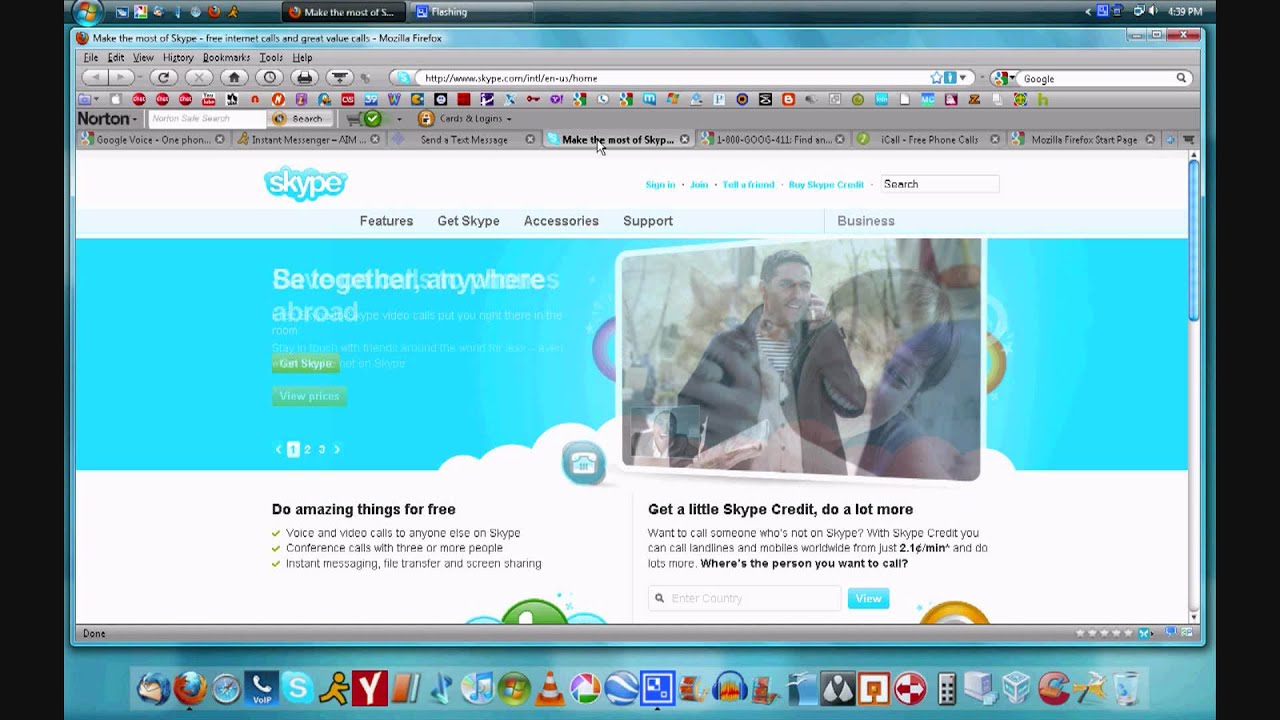Image resolution: width=1280 pixels, height=720 pixels.
Task: Click the Enter Country input field
Action: pyautogui.click(x=745, y=598)
